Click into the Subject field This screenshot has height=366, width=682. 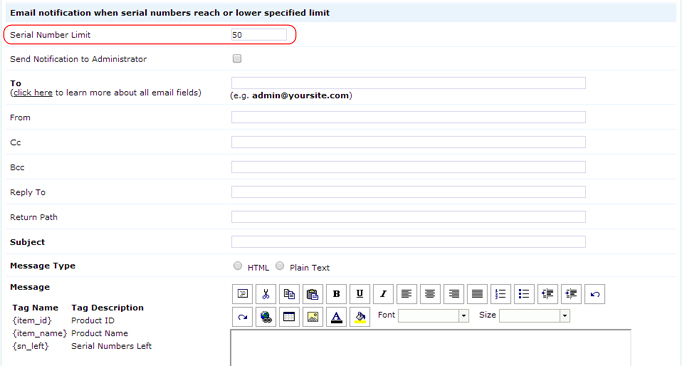(408, 242)
